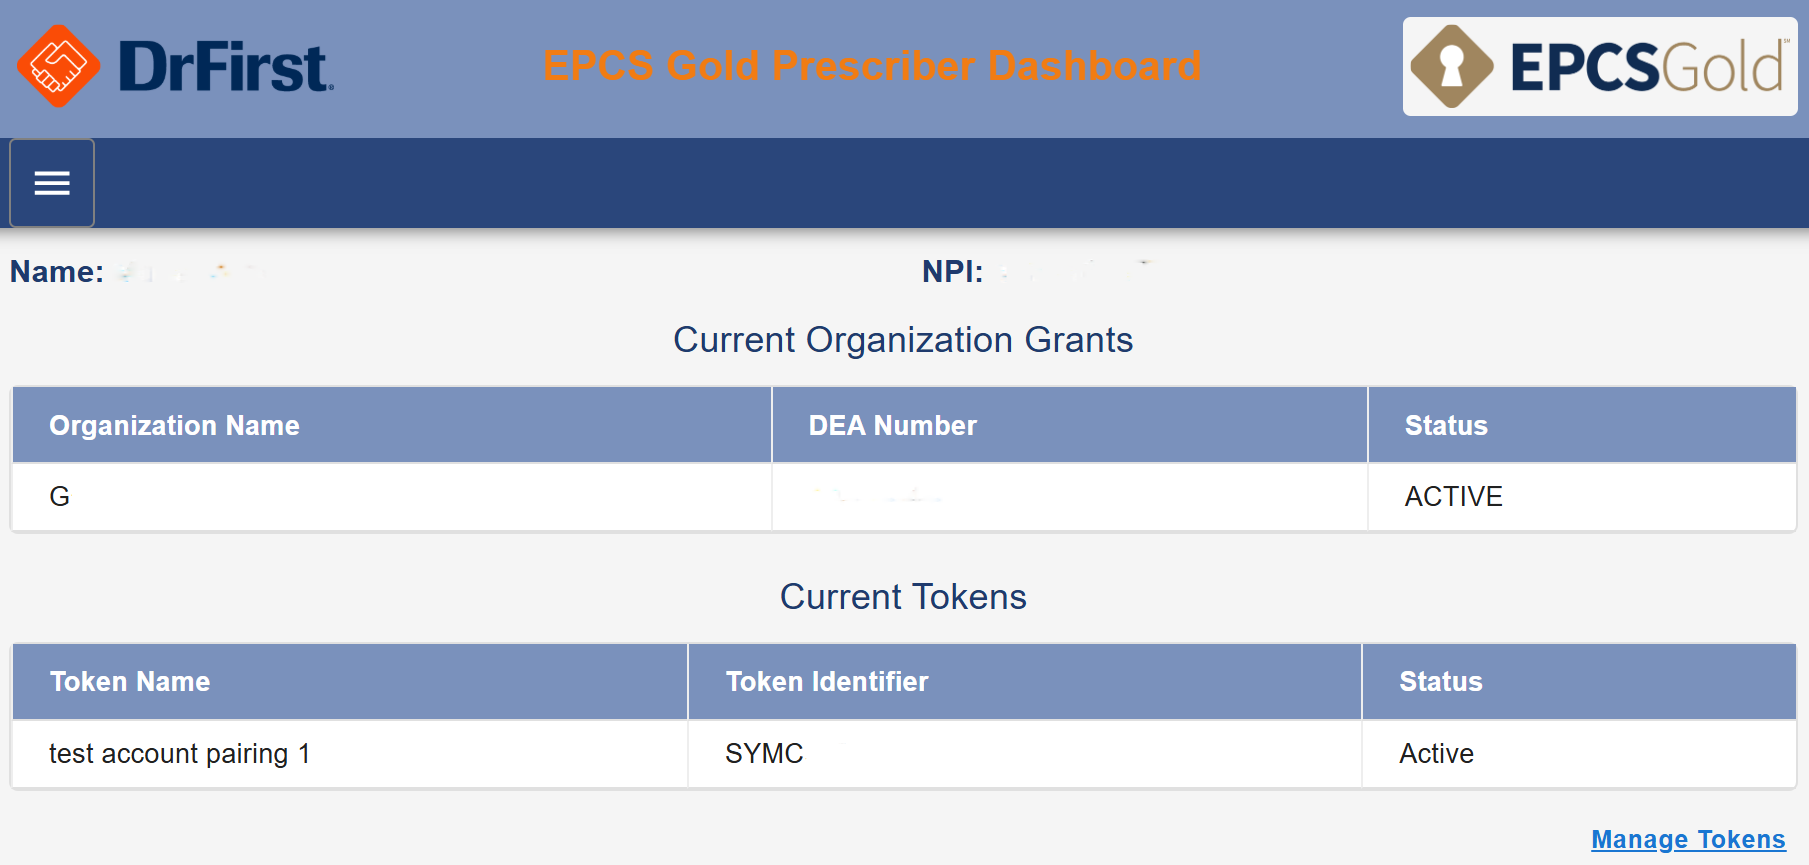This screenshot has width=1809, height=865.
Task: Click the Status header in Current Tokens
Action: click(x=1440, y=682)
